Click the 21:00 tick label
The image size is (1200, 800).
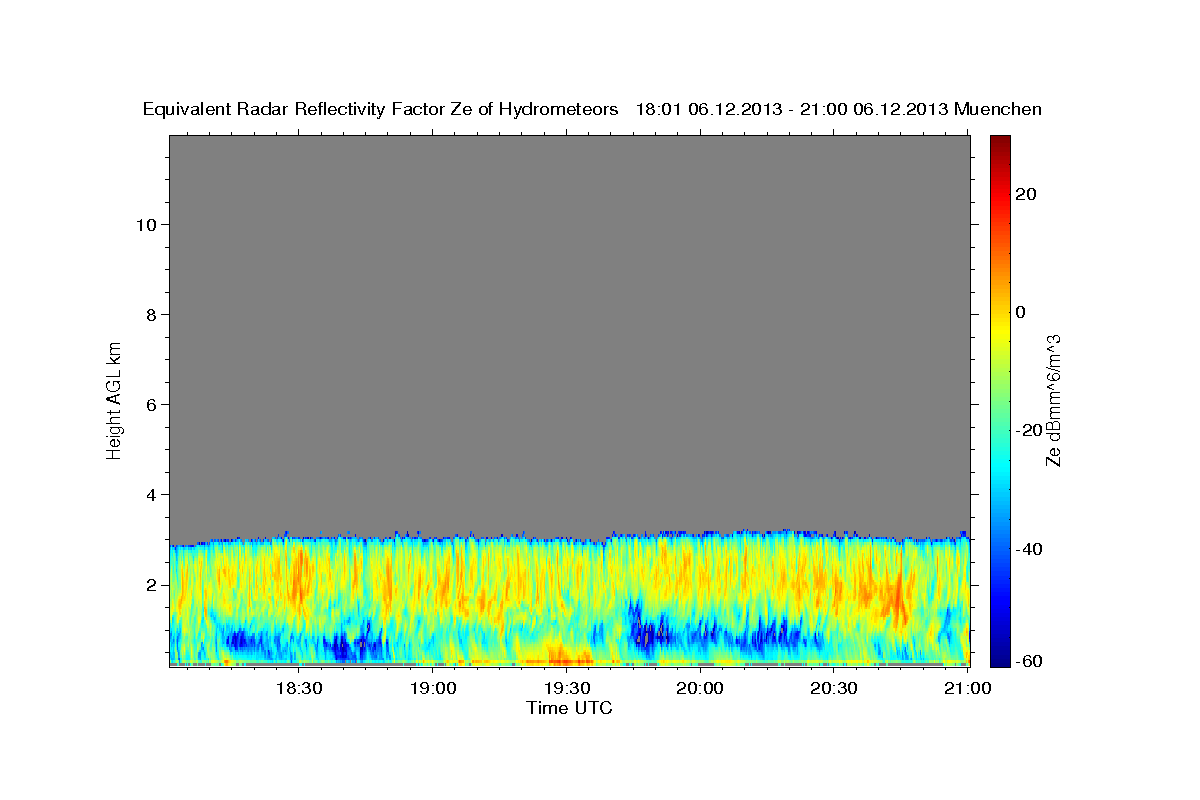967,688
